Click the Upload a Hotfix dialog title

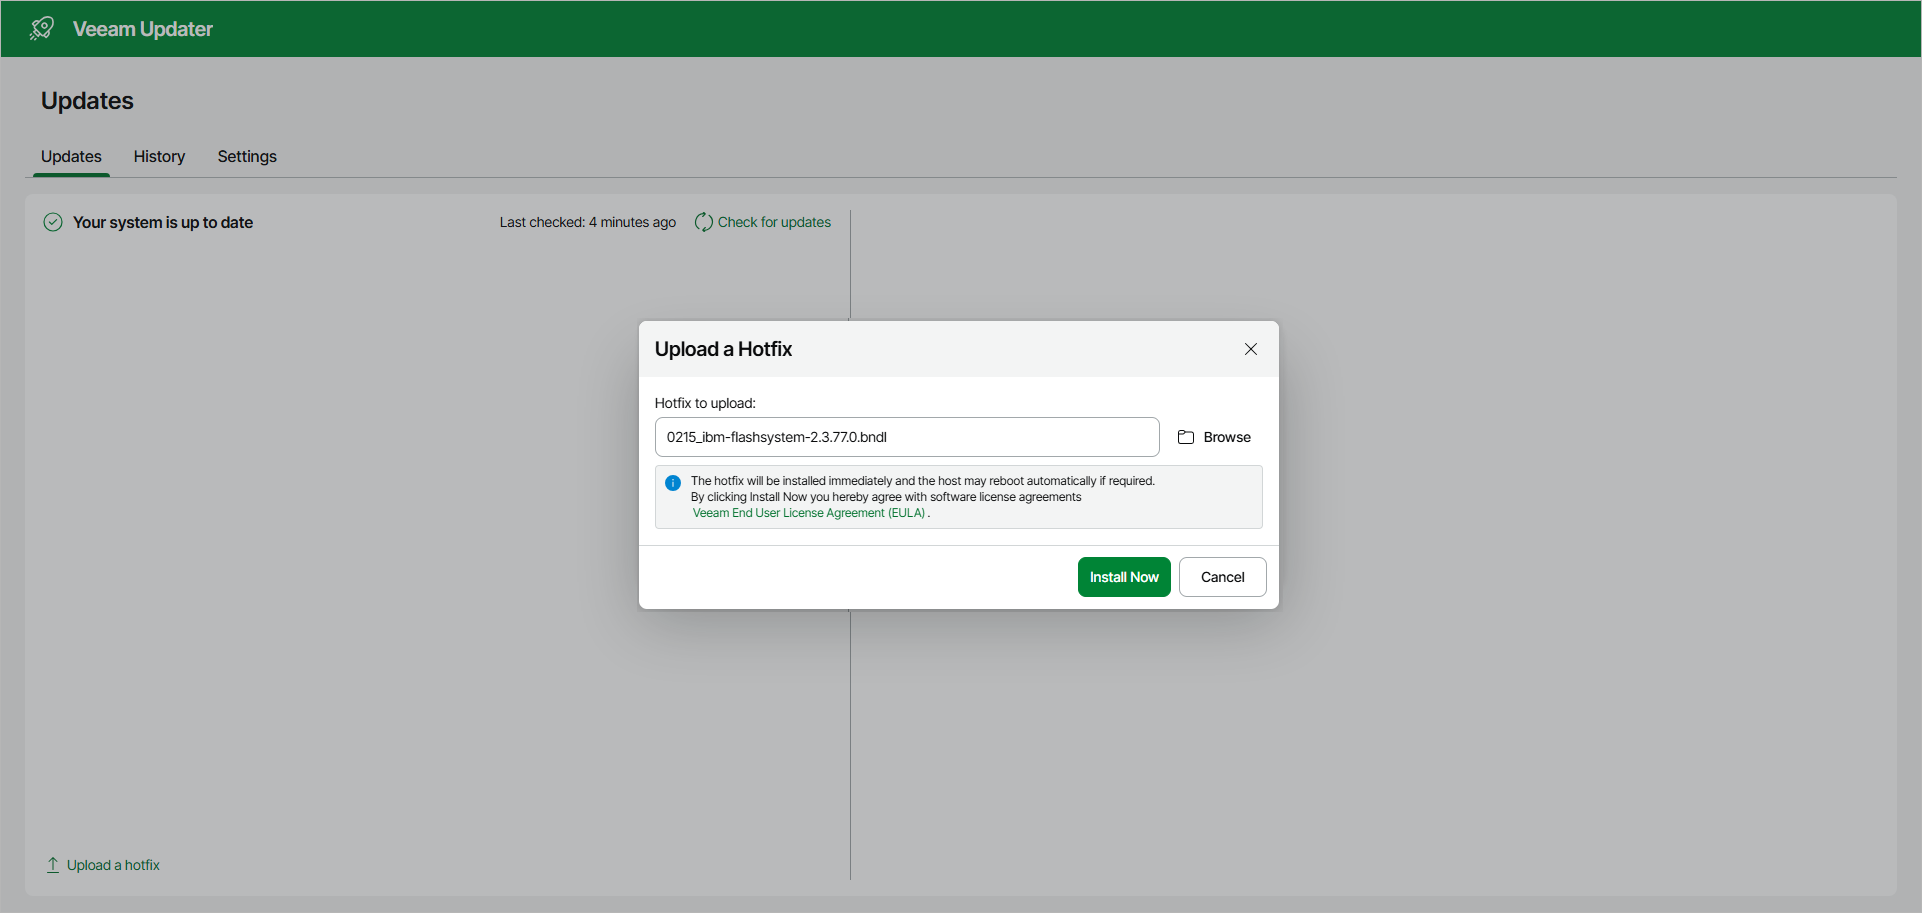click(723, 349)
